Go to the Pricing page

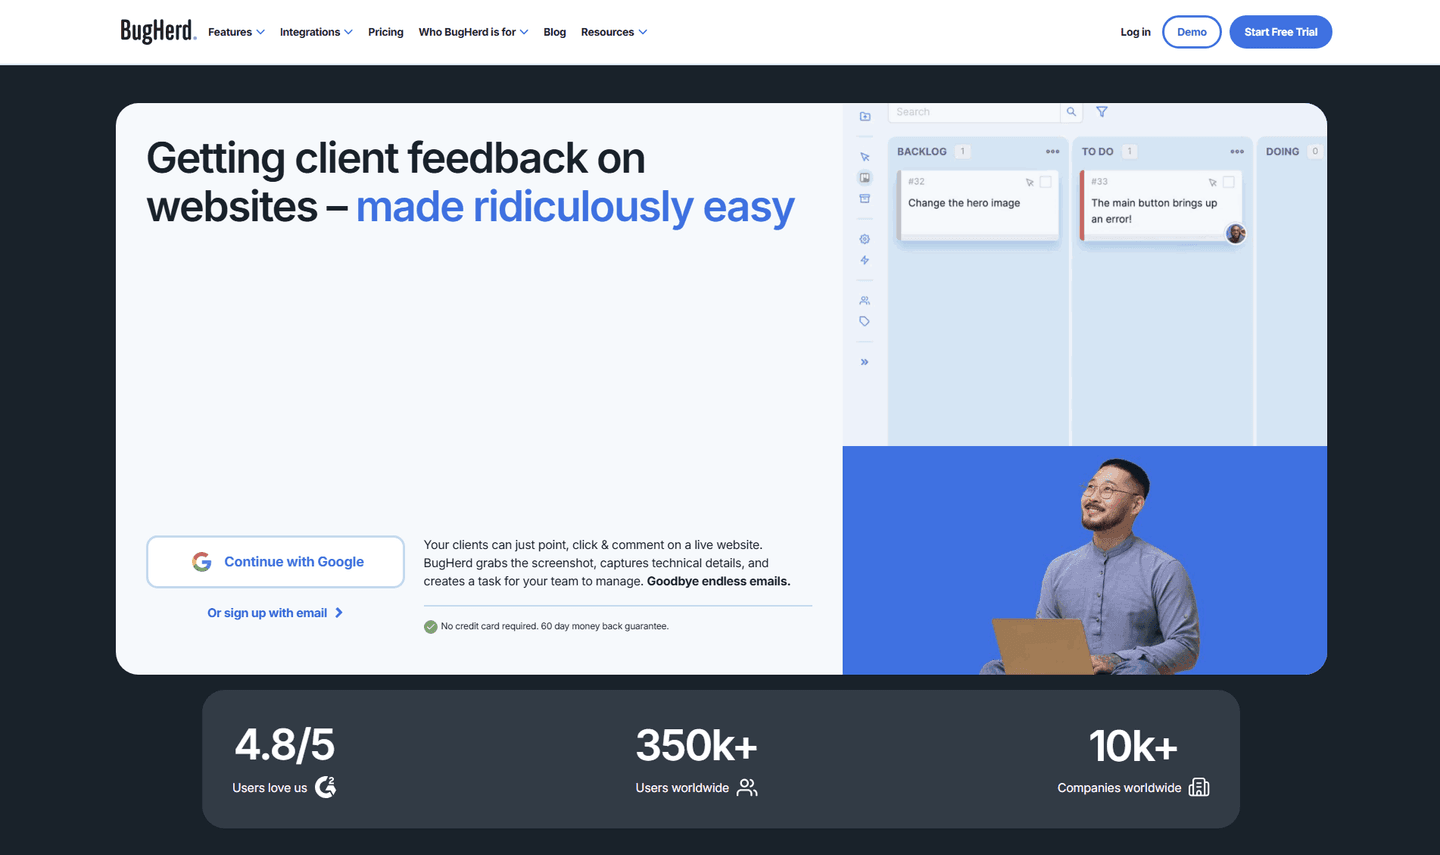click(386, 32)
